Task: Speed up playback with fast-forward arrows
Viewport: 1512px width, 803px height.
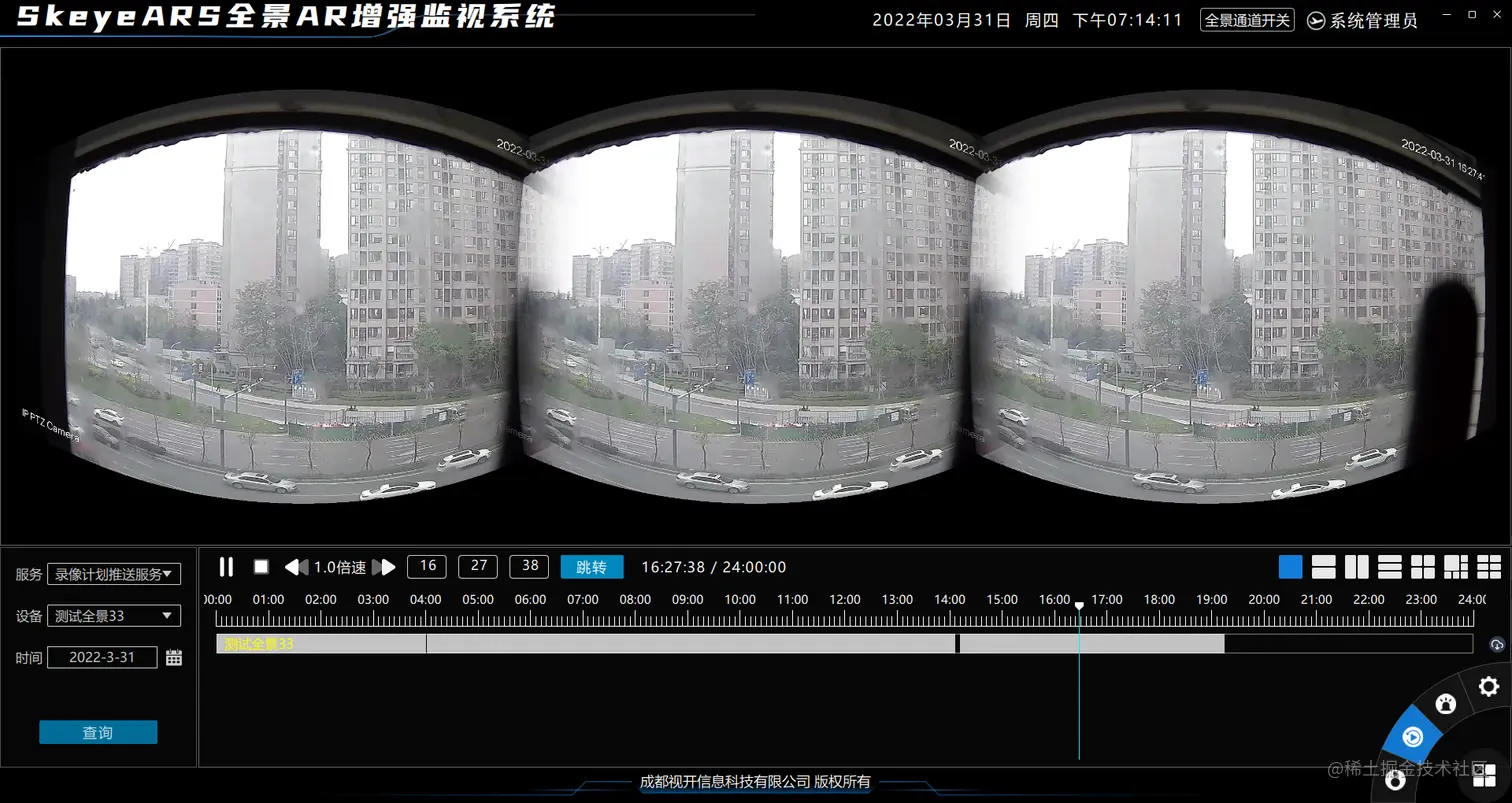Action: [x=384, y=567]
